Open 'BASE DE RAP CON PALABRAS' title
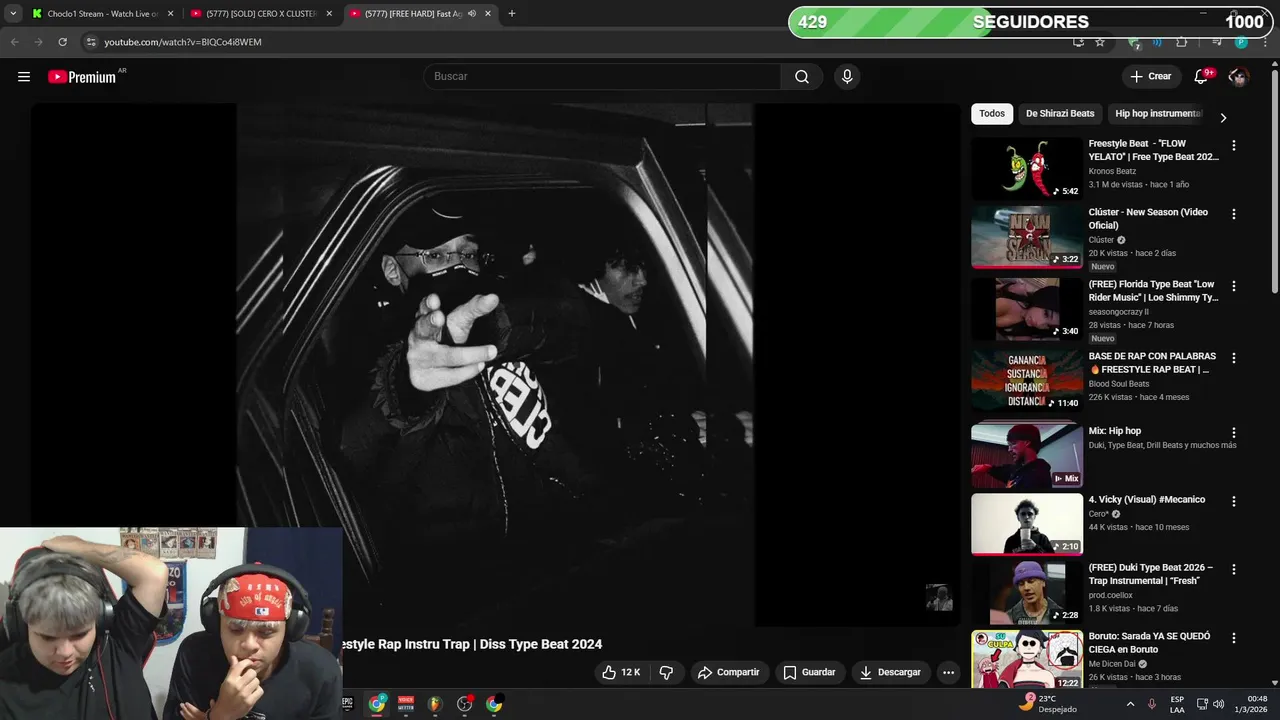The width and height of the screenshot is (1280, 720). pyautogui.click(x=1152, y=363)
